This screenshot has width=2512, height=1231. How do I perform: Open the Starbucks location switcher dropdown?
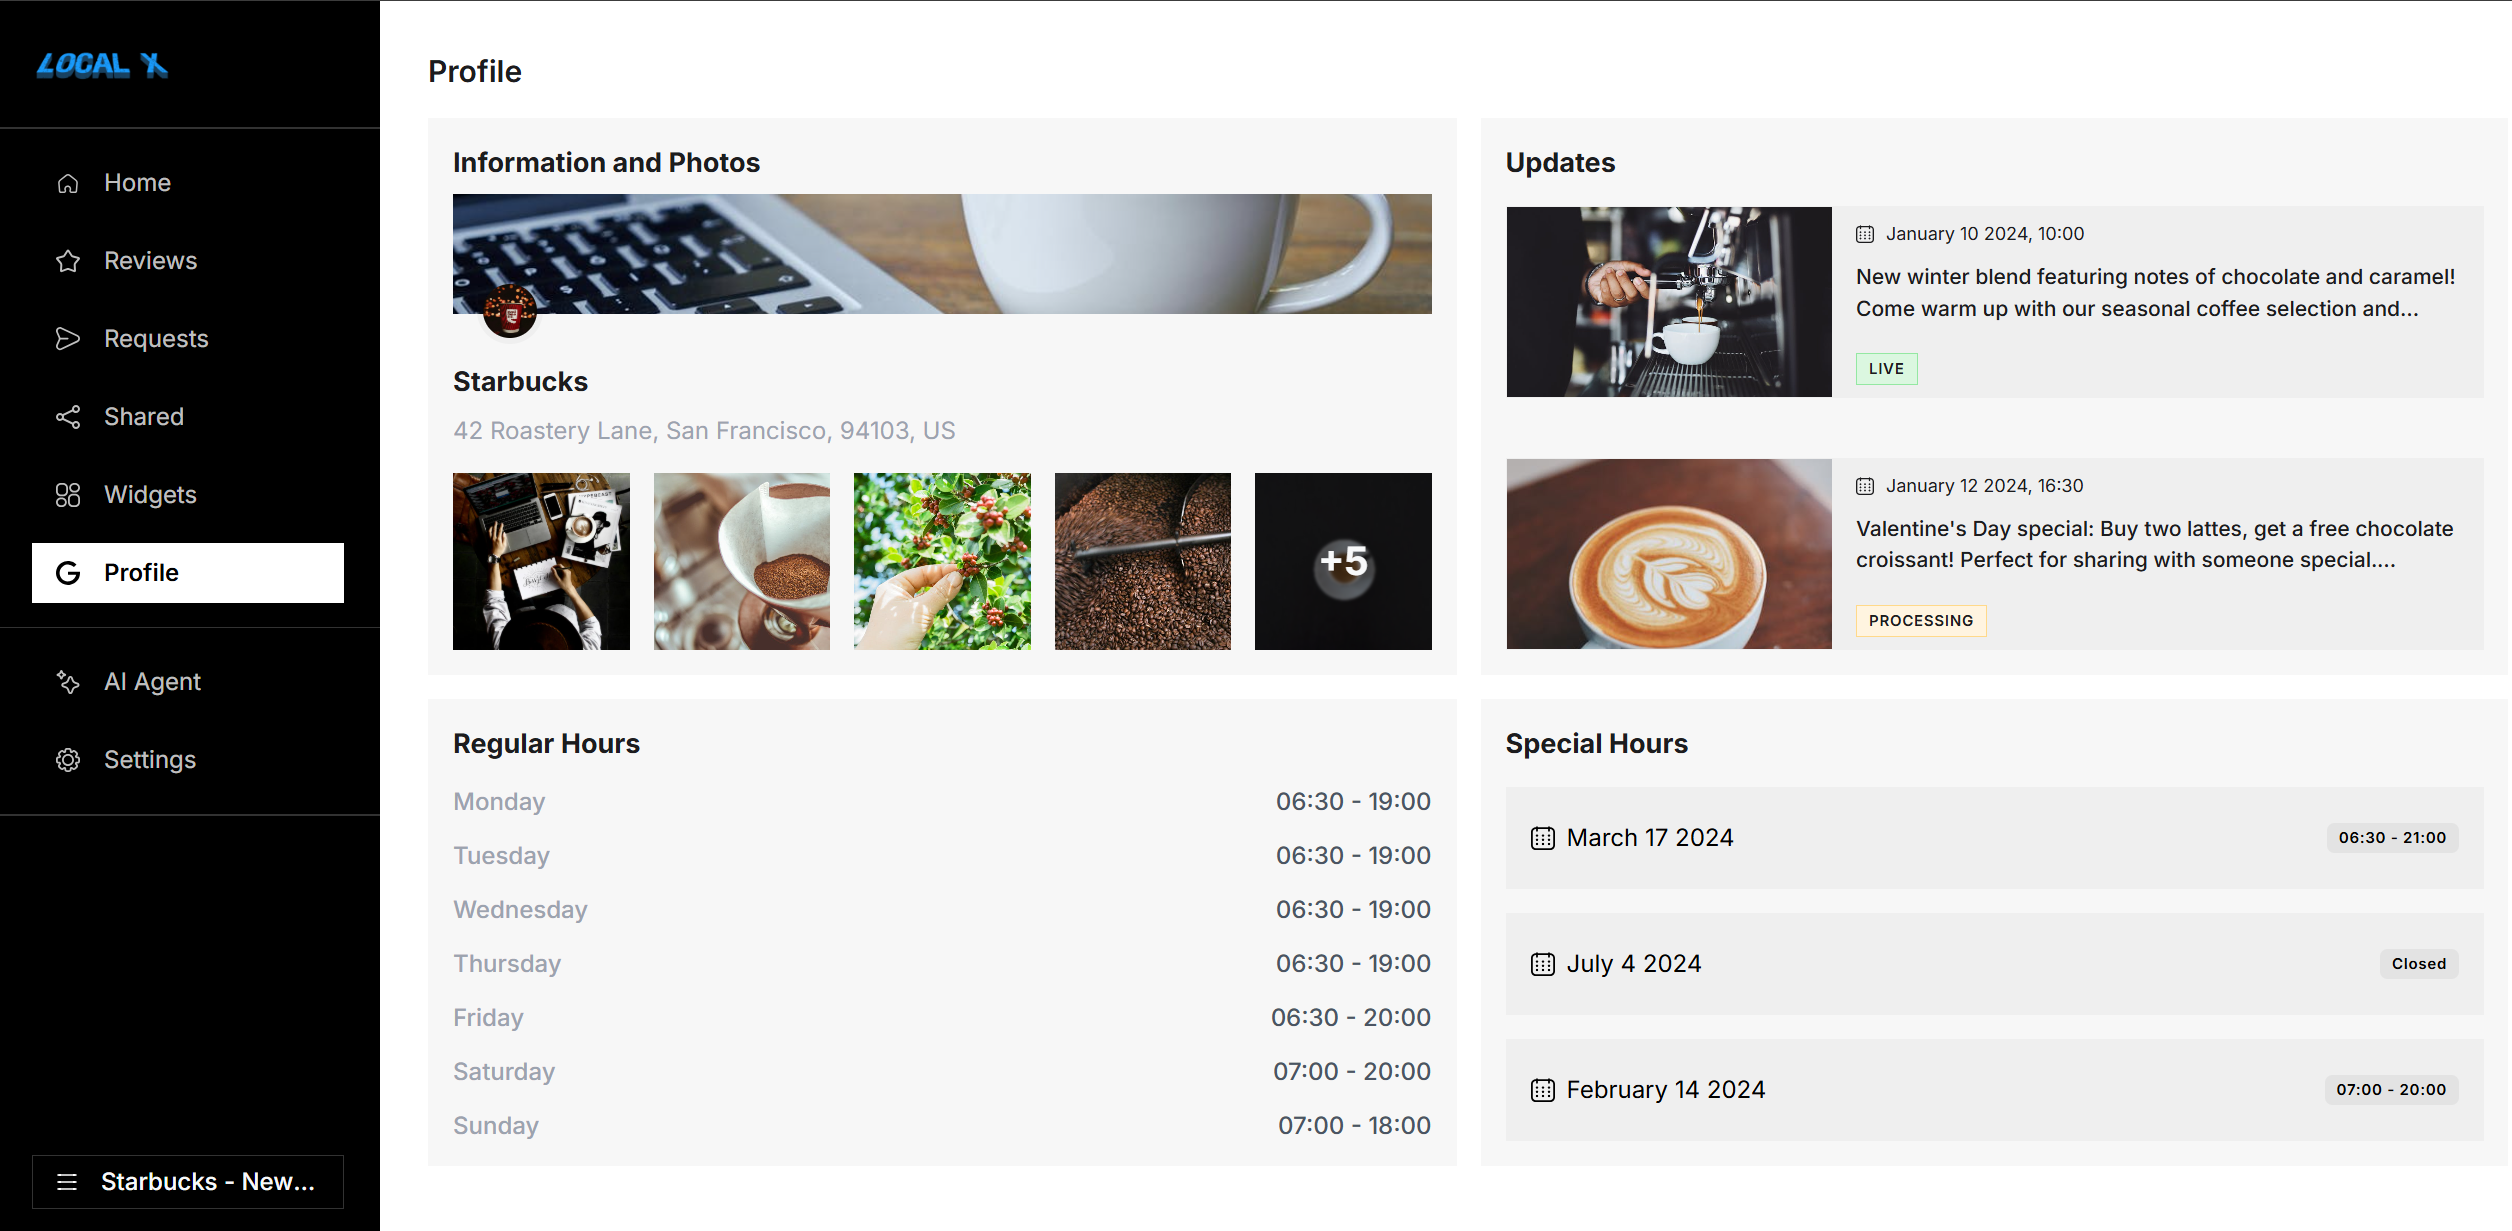coord(188,1182)
